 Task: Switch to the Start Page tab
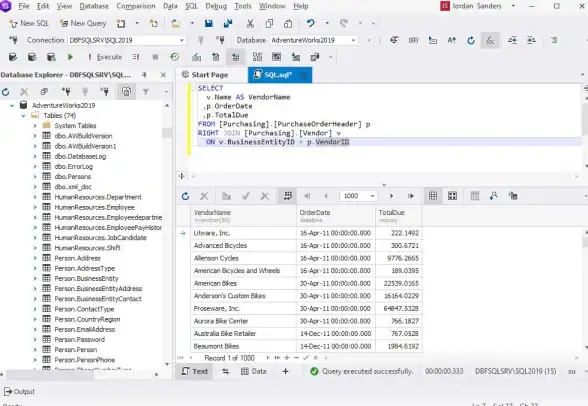coord(205,75)
